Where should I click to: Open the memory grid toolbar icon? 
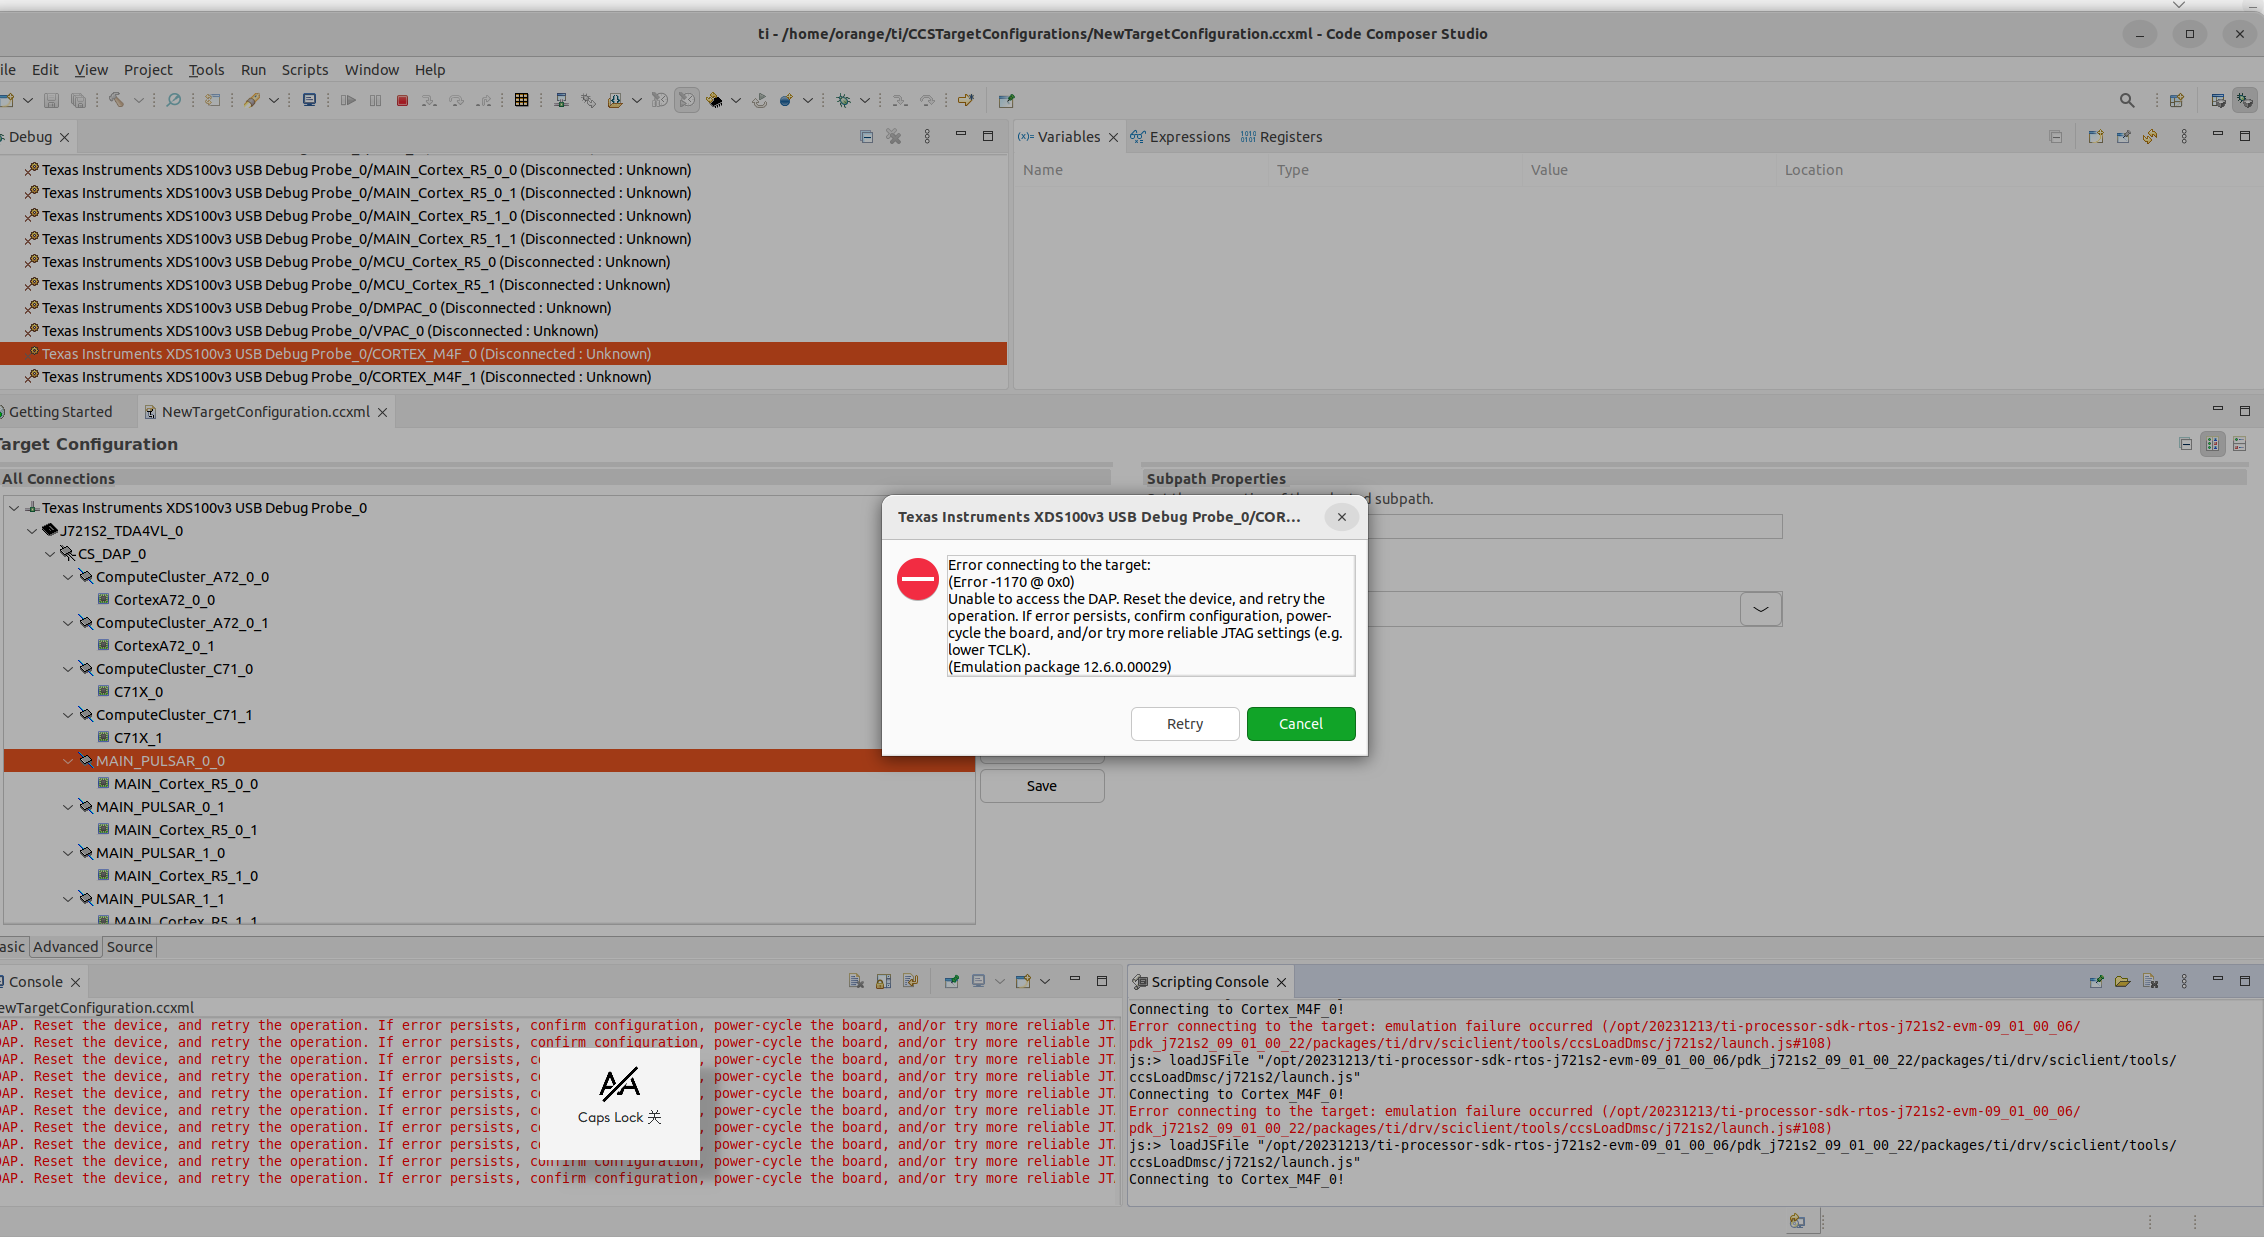point(521,100)
